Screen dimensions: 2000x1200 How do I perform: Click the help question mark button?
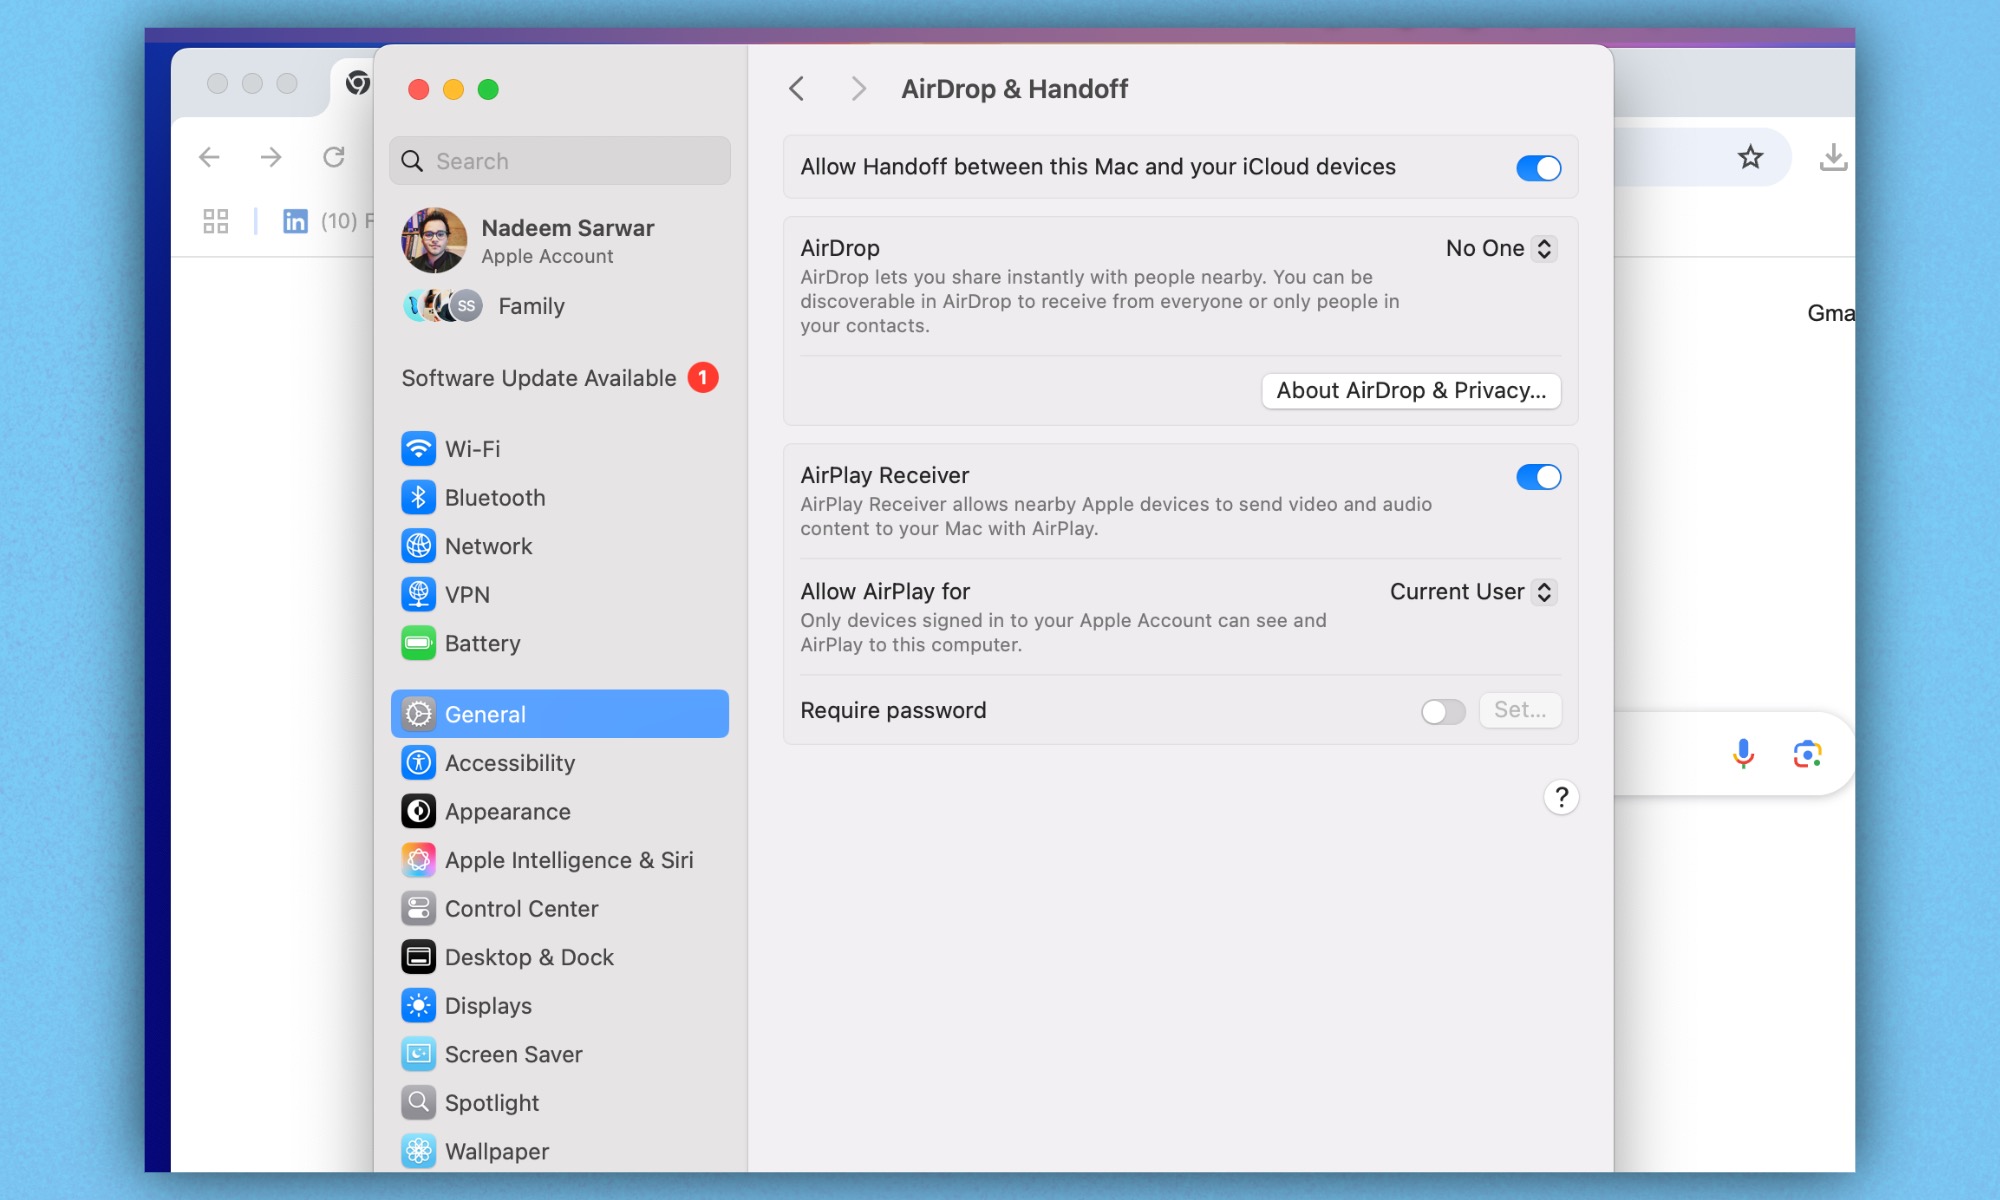(1561, 797)
